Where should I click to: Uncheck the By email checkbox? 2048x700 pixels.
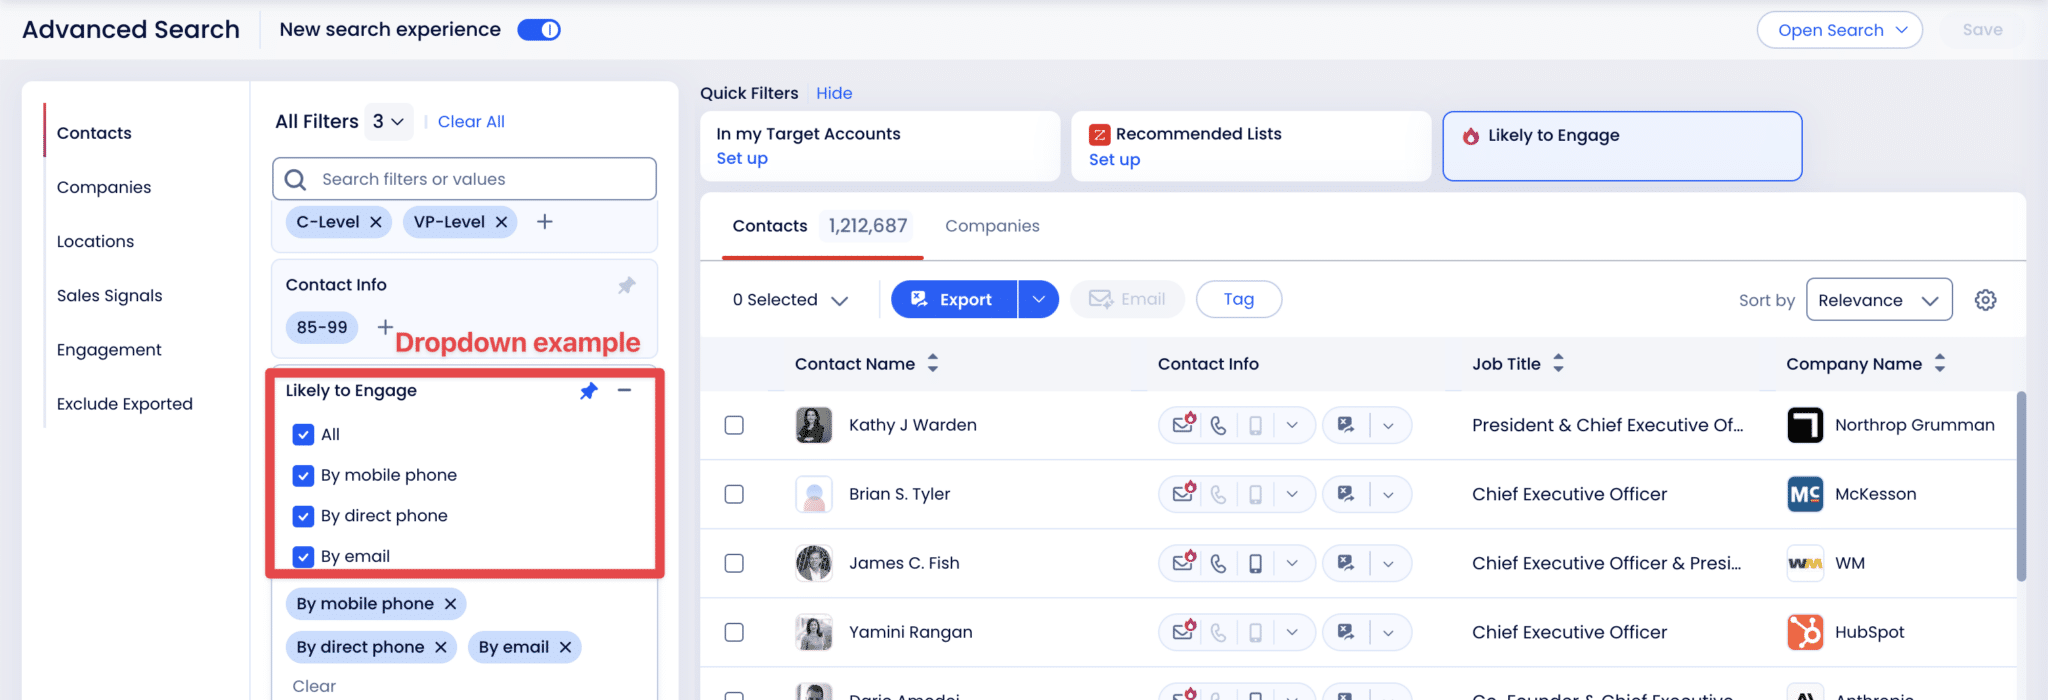pos(303,556)
